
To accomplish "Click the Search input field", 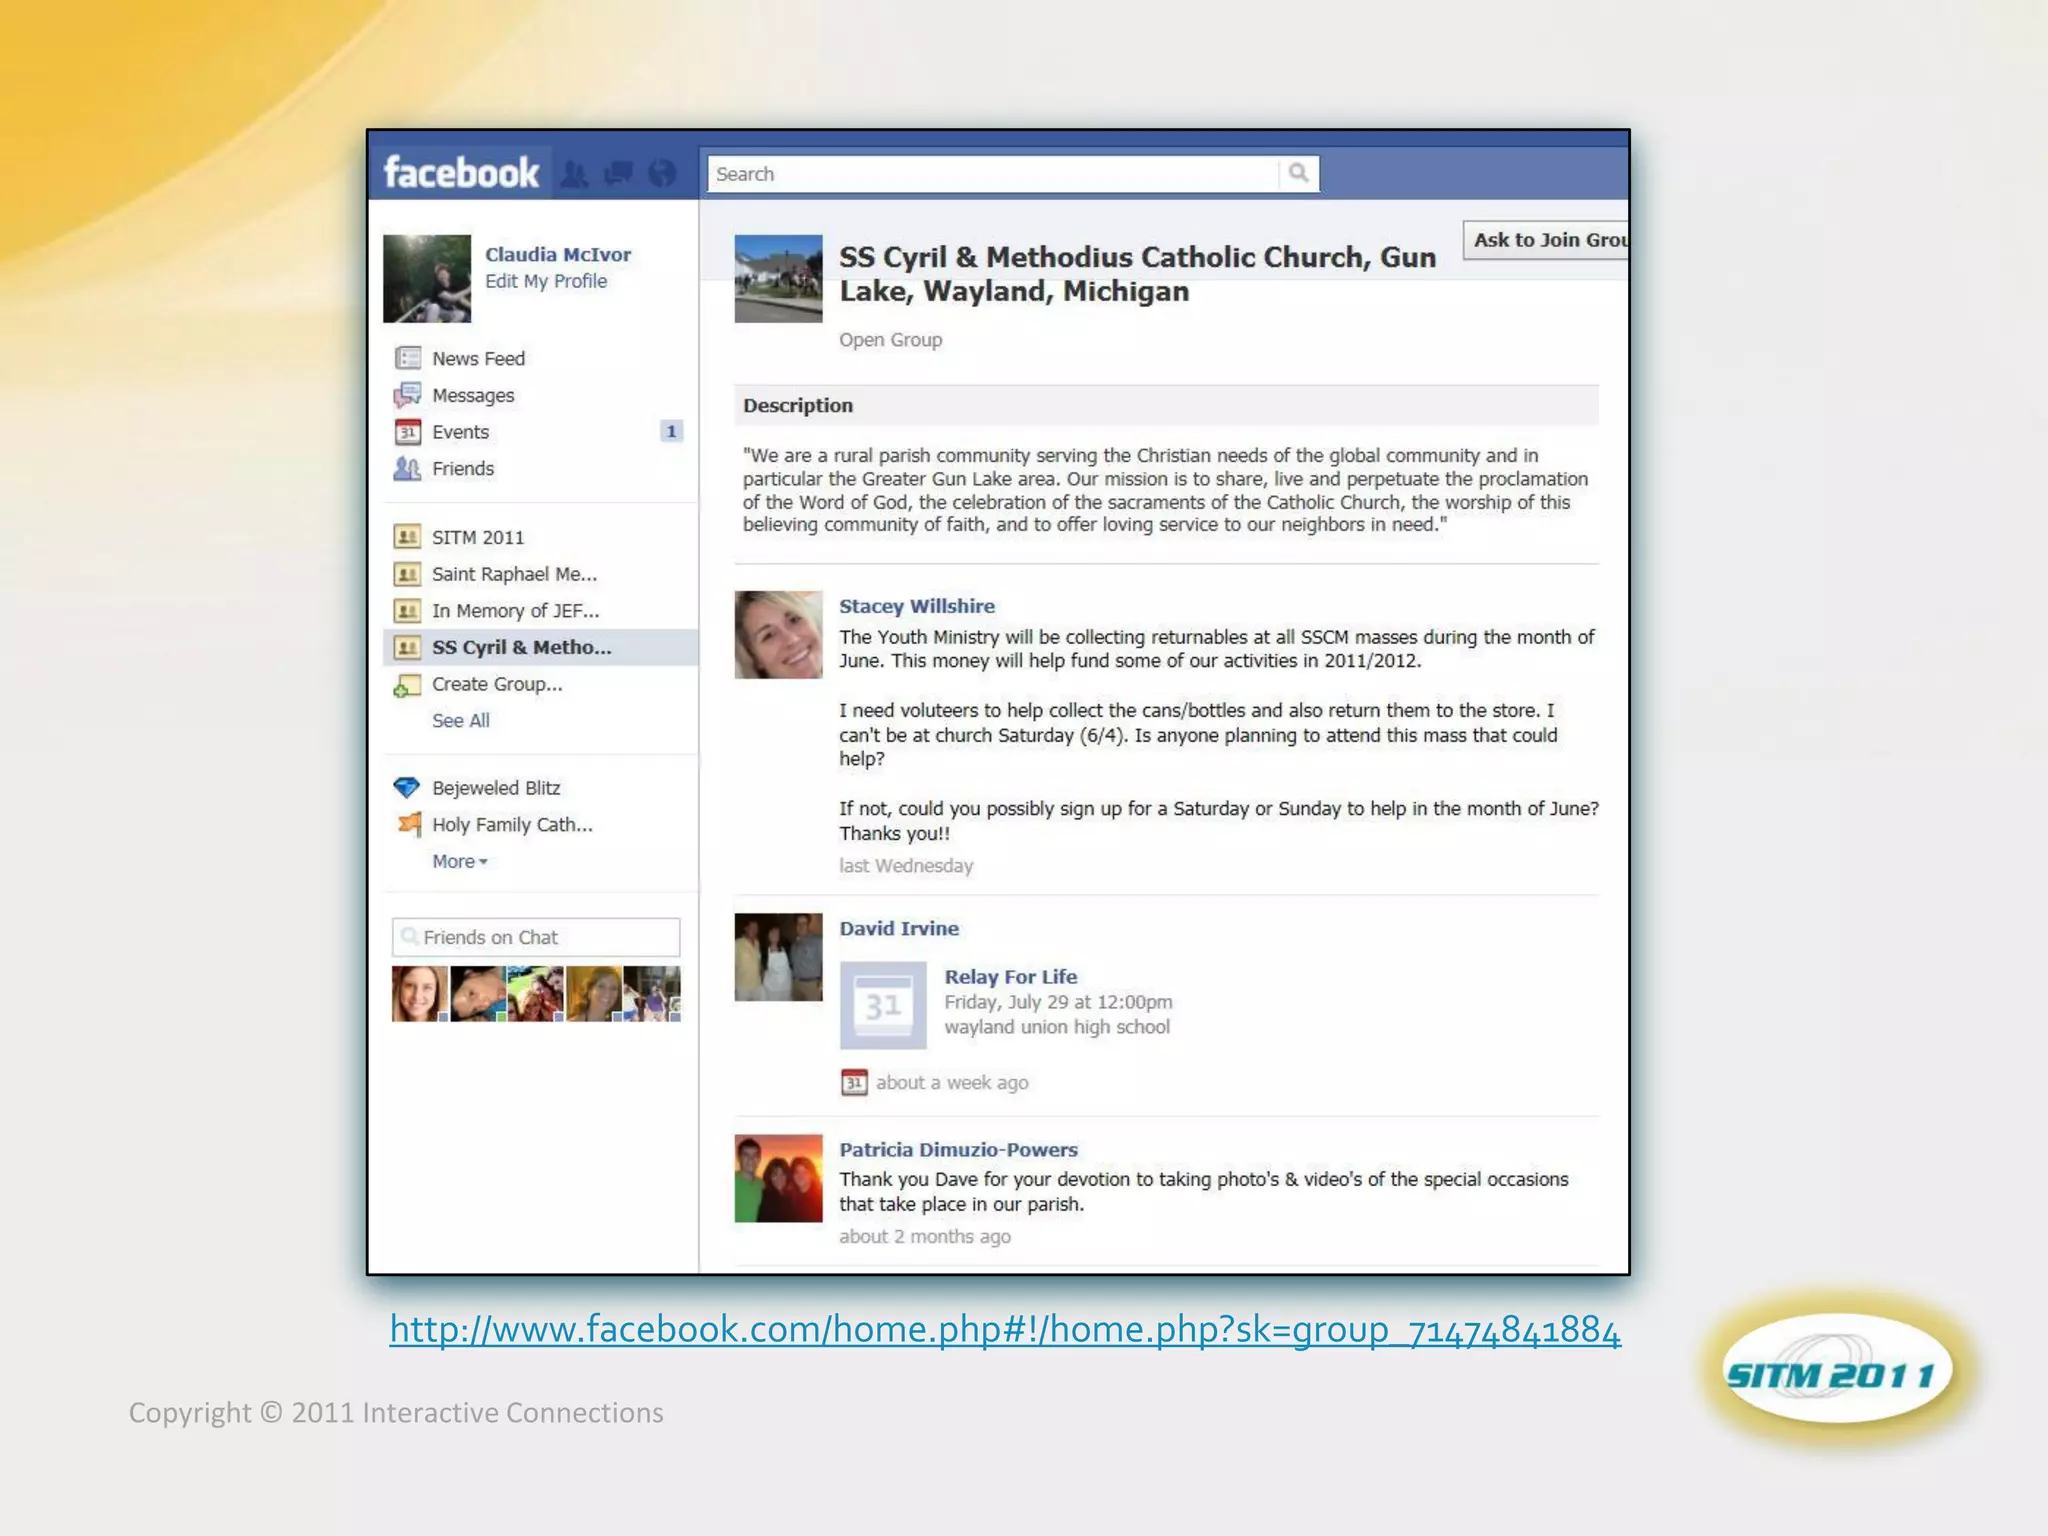I will (x=993, y=173).
